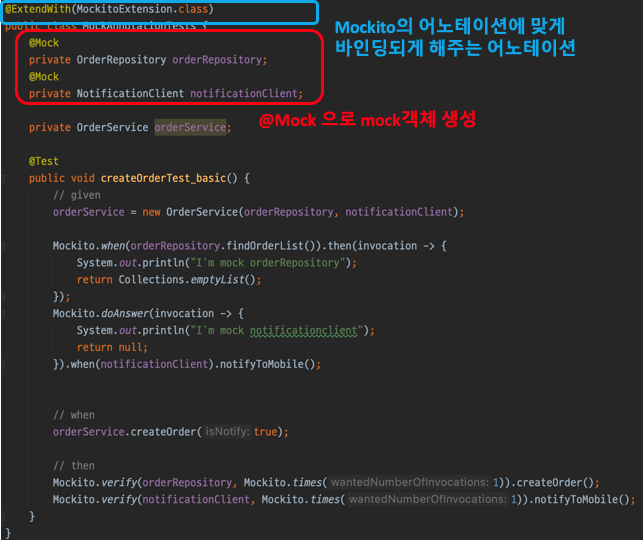Click the @ExtendWith(MockitoExtension.class) annotation
Screen dimensions: 643x540
[x=109, y=9]
